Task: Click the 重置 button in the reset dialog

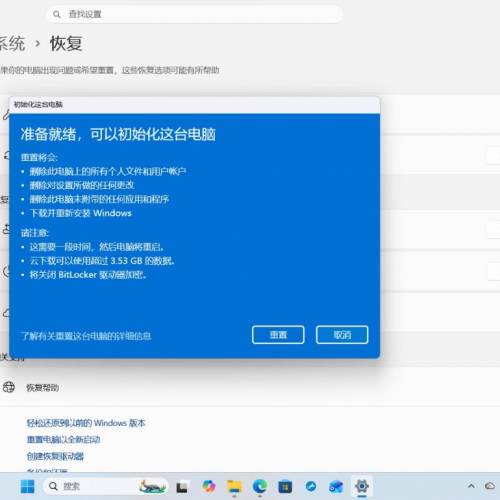Action: pos(278,335)
